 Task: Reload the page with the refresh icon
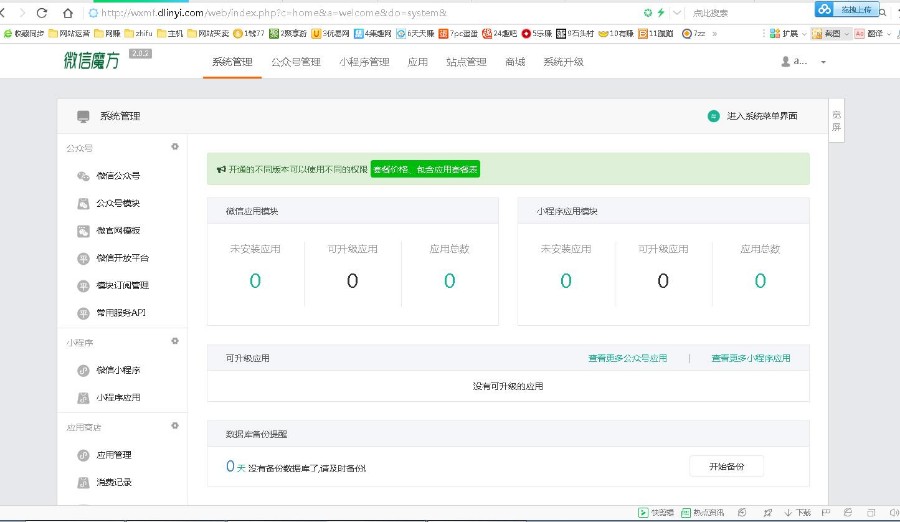pos(42,13)
